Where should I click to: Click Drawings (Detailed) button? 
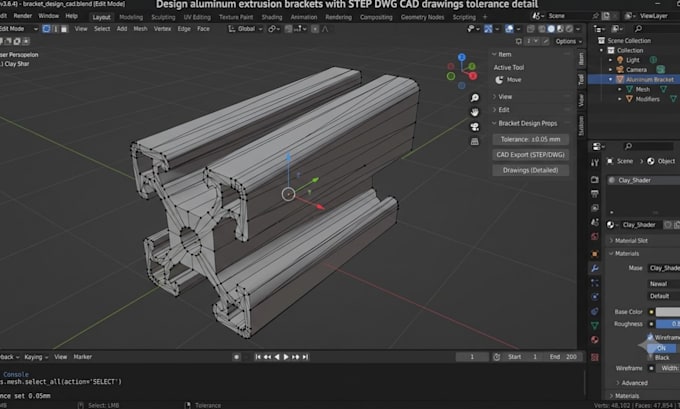point(530,170)
